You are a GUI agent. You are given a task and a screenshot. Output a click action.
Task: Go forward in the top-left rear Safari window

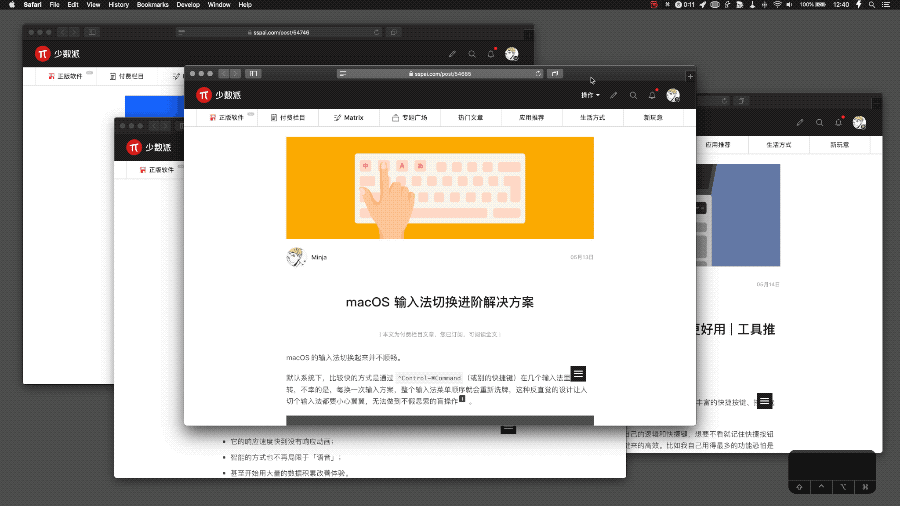click(x=75, y=33)
